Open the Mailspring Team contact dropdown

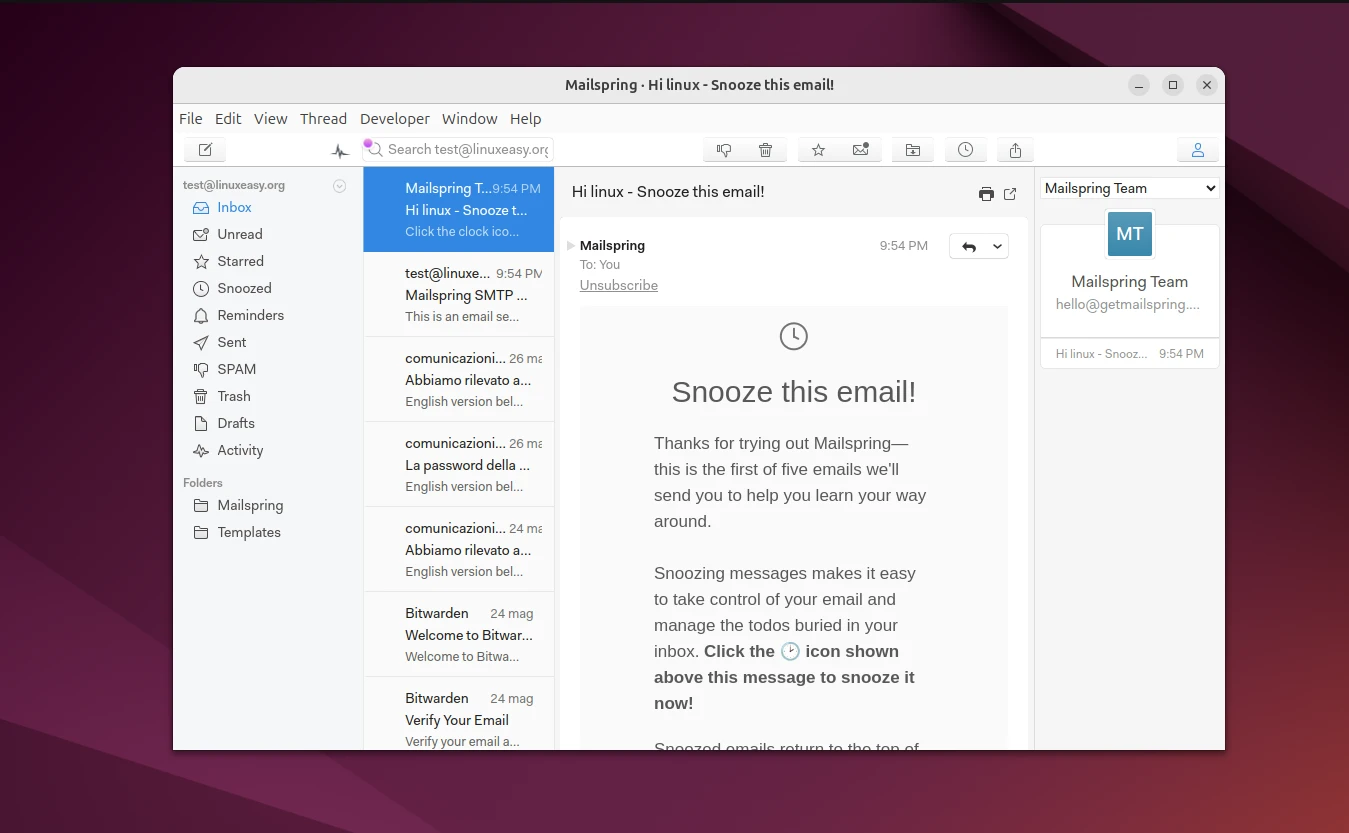(1128, 187)
